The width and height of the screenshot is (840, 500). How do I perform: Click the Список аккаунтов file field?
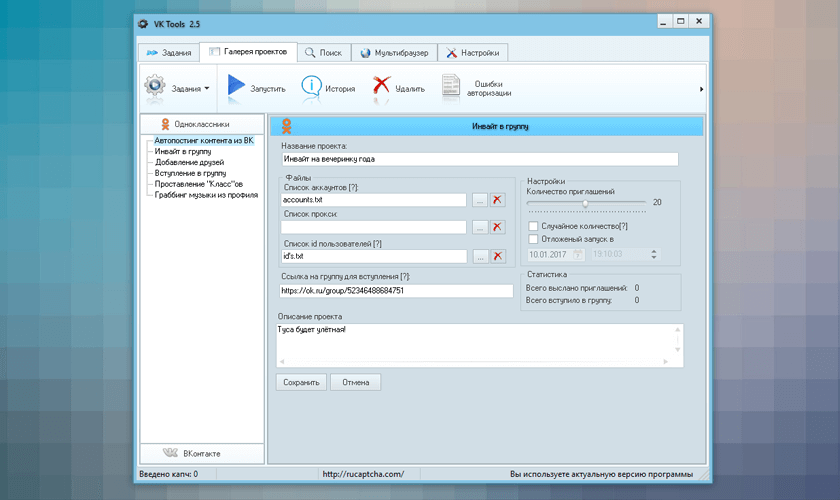[374, 200]
